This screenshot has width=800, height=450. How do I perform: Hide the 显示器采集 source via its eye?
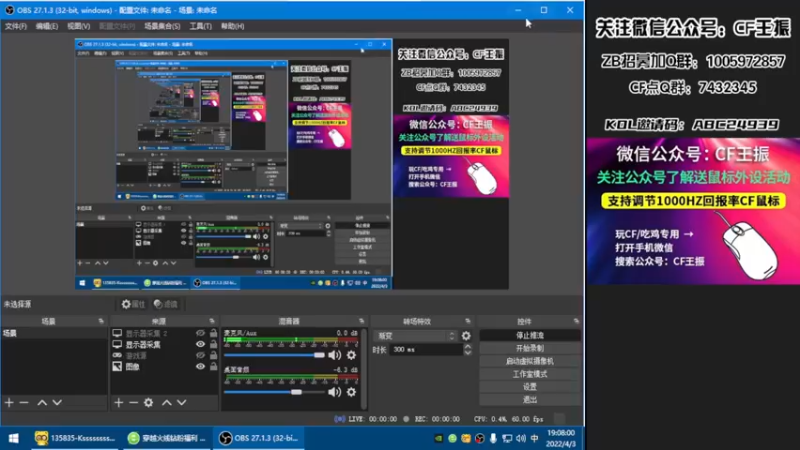pyautogui.click(x=201, y=344)
